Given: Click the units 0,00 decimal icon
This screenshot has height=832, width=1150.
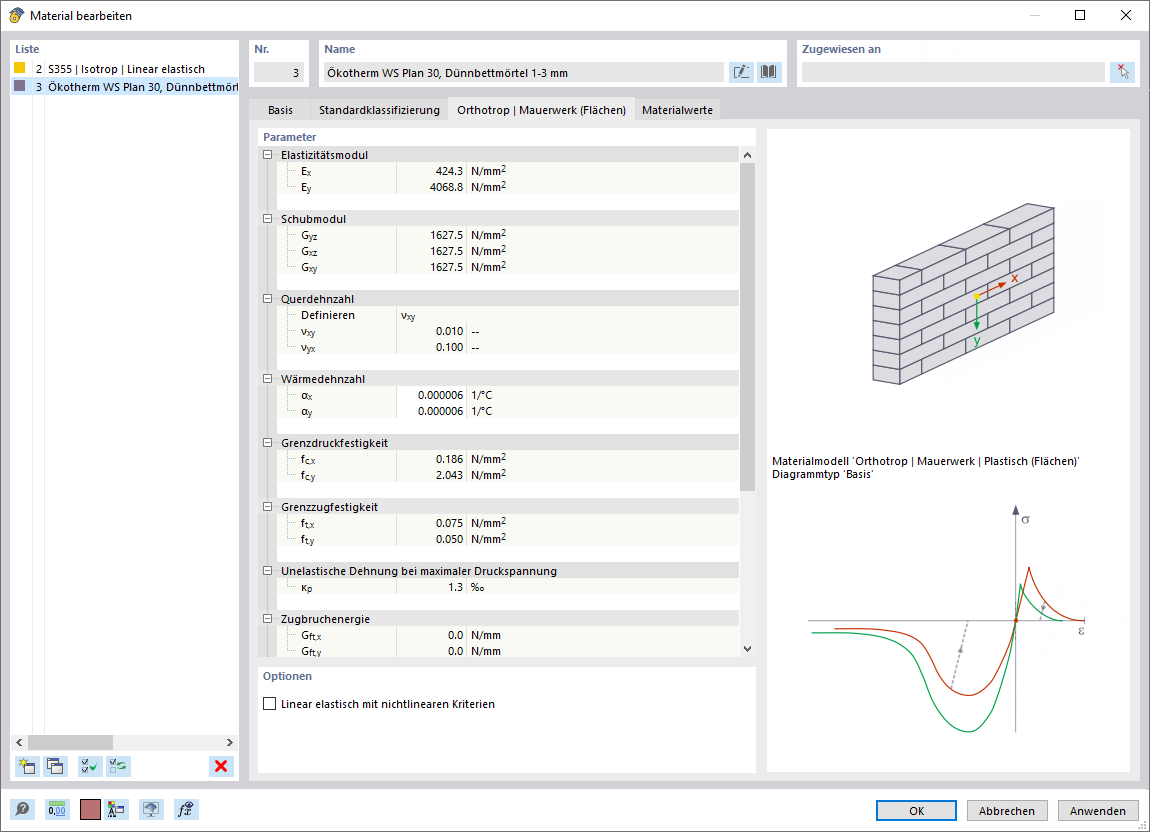Looking at the screenshot, I should click(x=57, y=809).
